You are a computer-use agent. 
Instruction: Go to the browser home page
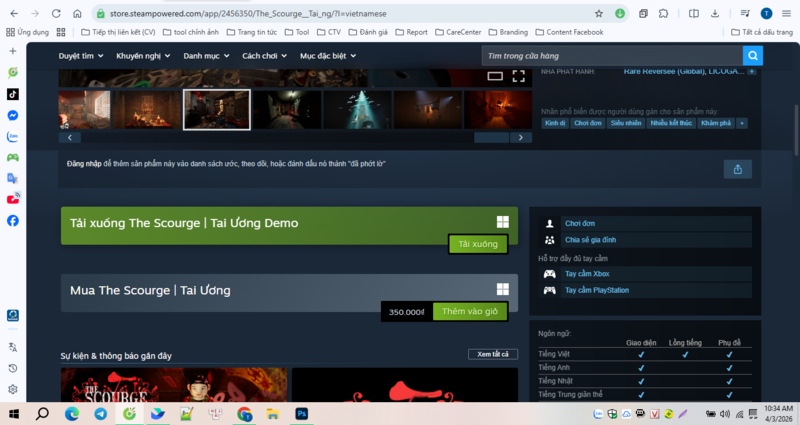tap(77, 14)
